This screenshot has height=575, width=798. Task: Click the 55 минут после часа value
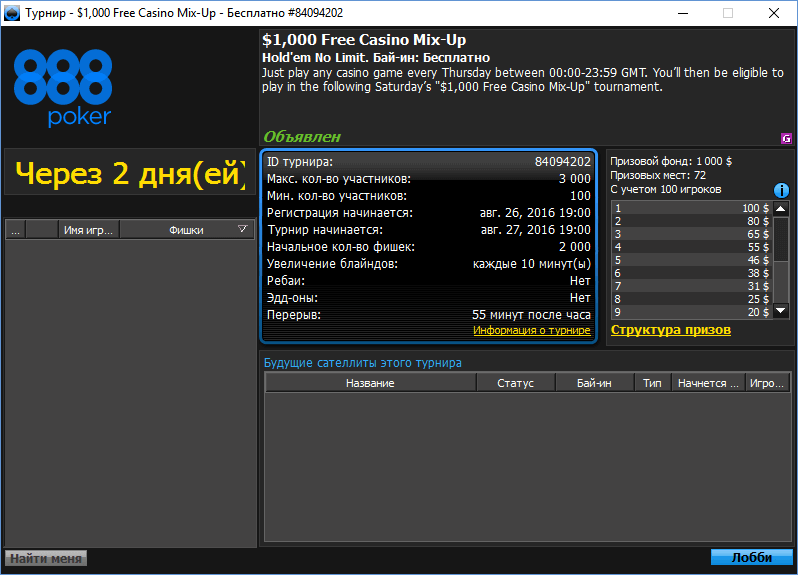(x=531, y=314)
